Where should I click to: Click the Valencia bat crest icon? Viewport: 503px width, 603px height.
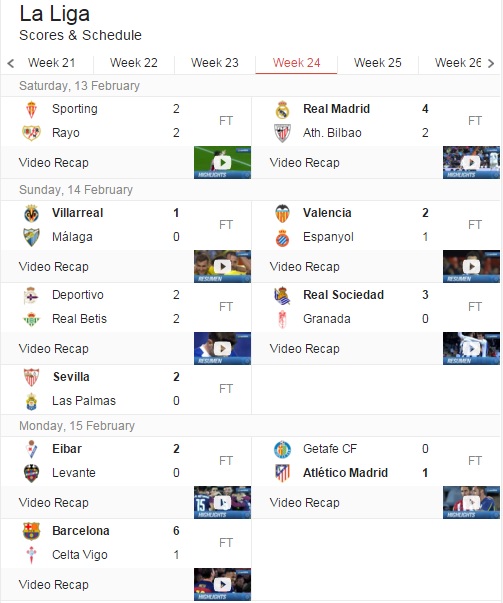(282, 213)
